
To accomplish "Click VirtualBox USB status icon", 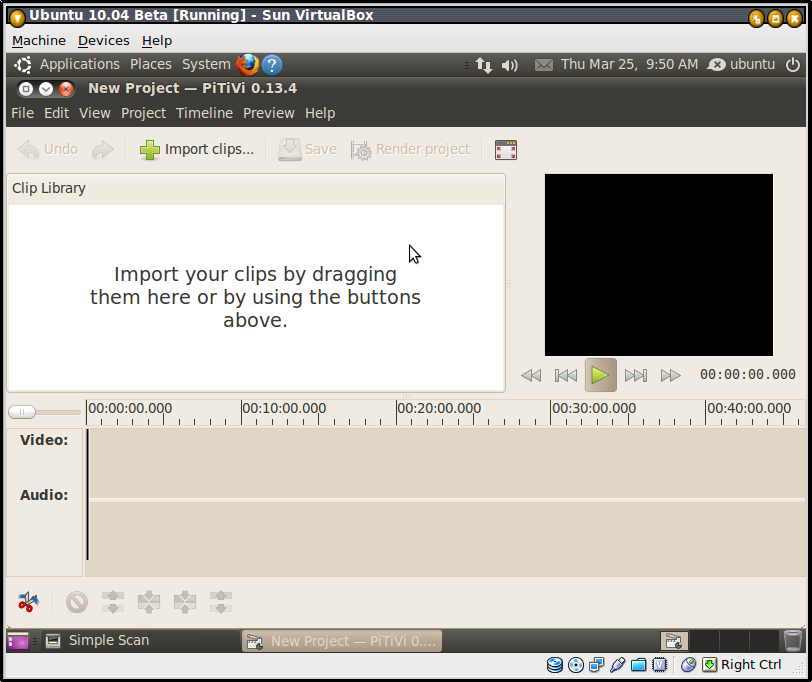I will pos(617,665).
